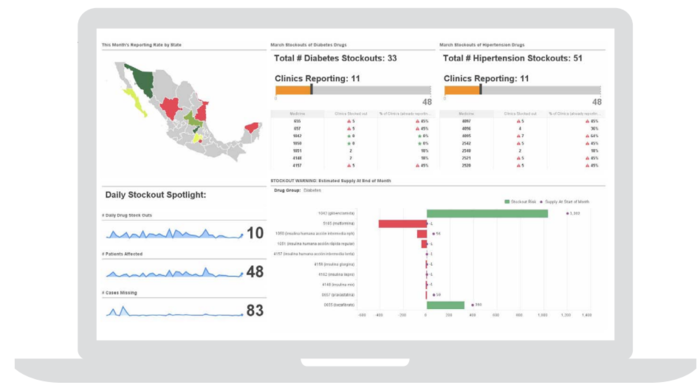The width and height of the screenshot is (700, 385).
Task: Open the Drug Group Diabetes filter value
Action: (312, 190)
